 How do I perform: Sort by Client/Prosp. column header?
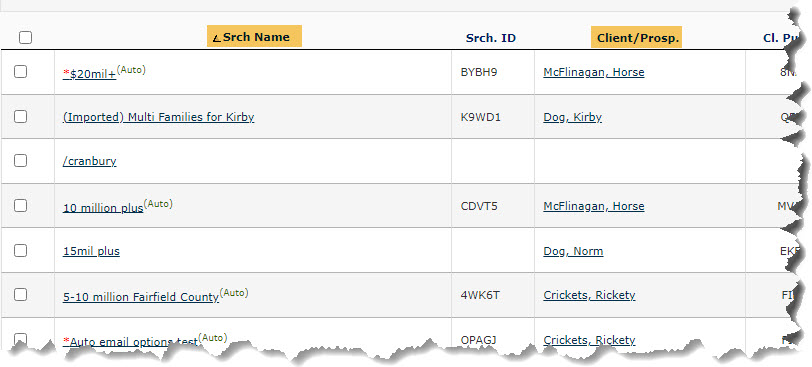(x=636, y=38)
